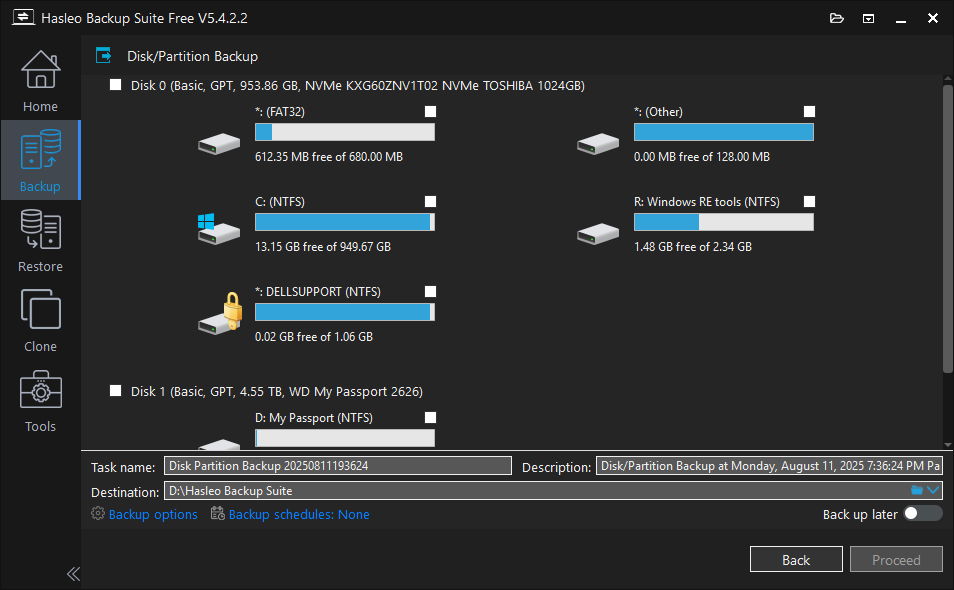Screen dimensions: 954x590
Task: Click the Description input field
Action: coord(769,466)
